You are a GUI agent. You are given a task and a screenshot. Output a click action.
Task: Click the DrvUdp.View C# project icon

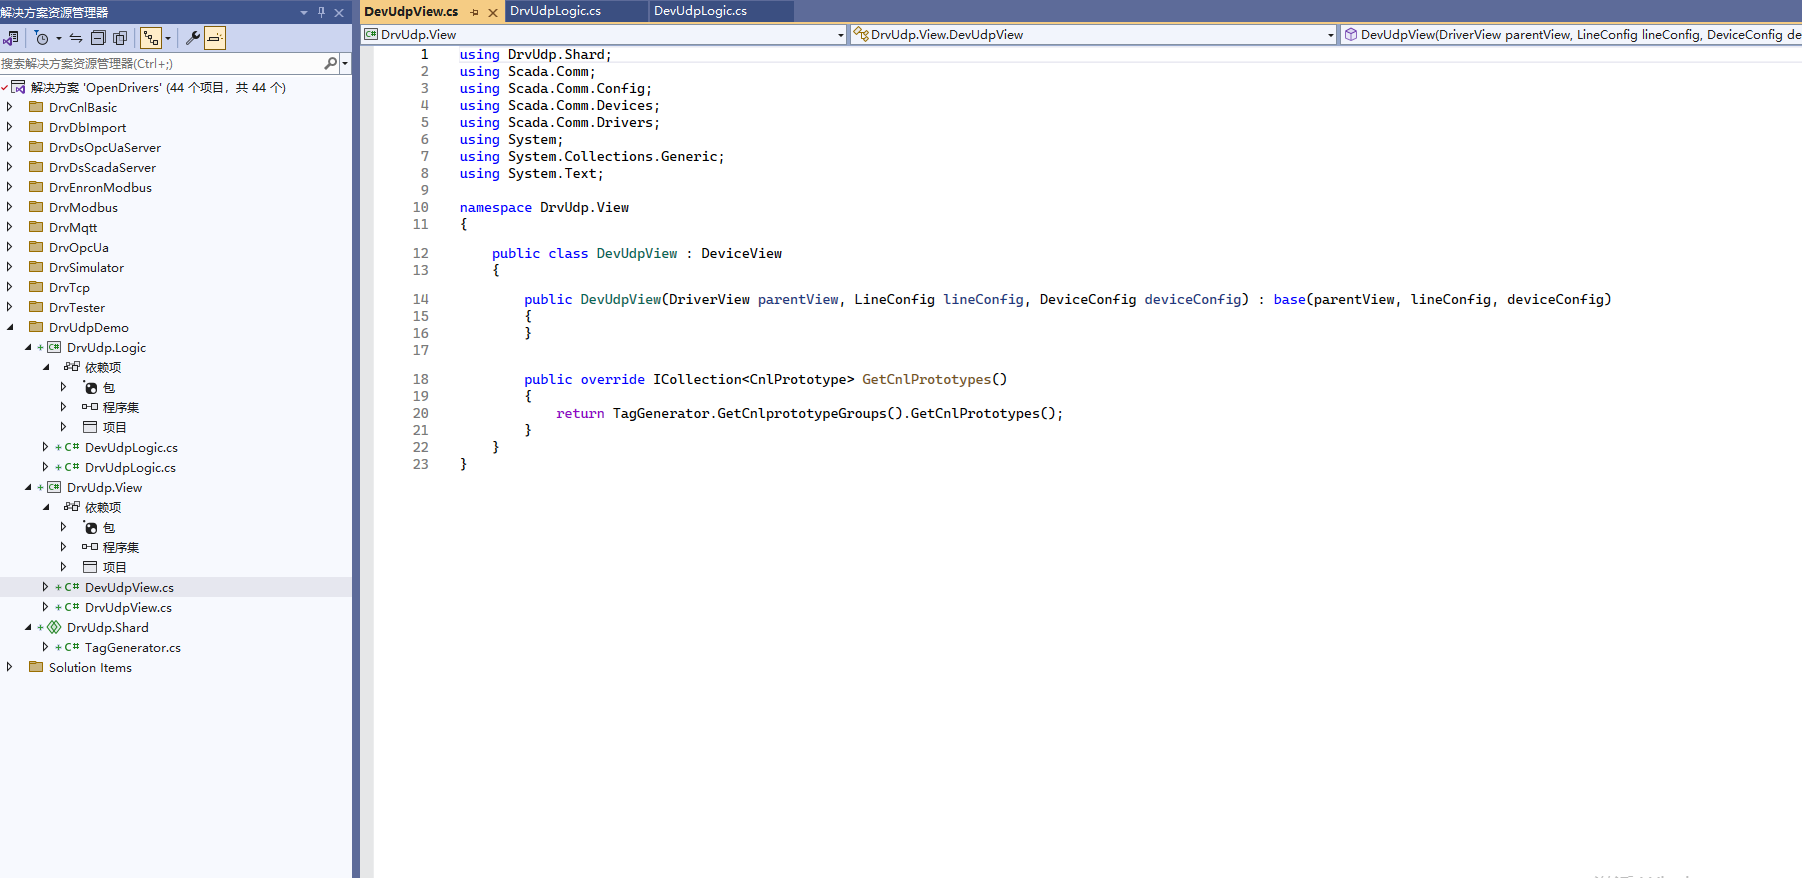54,487
